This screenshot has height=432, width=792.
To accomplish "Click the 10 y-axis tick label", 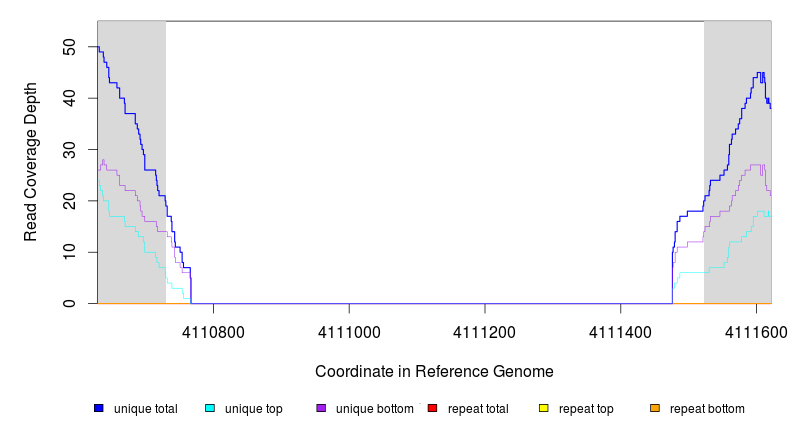I will (x=69, y=252).
